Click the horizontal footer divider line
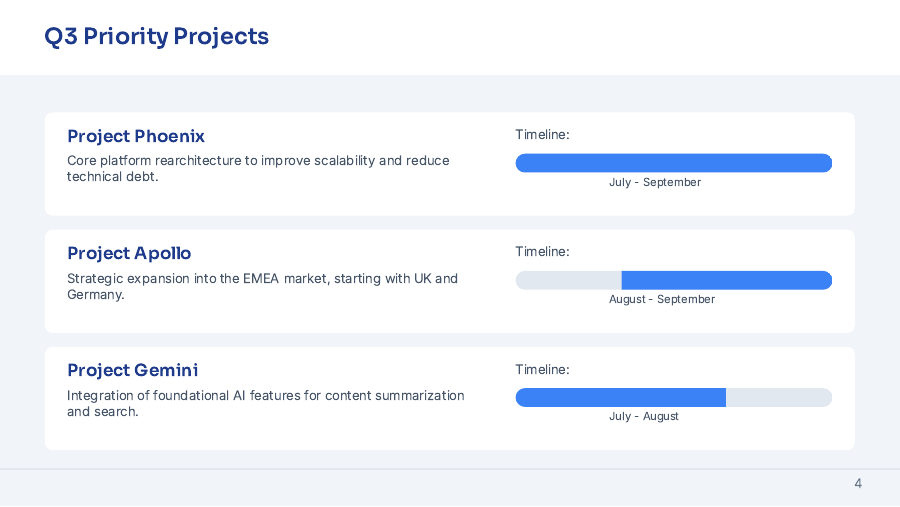The image size is (900, 507). (450, 469)
